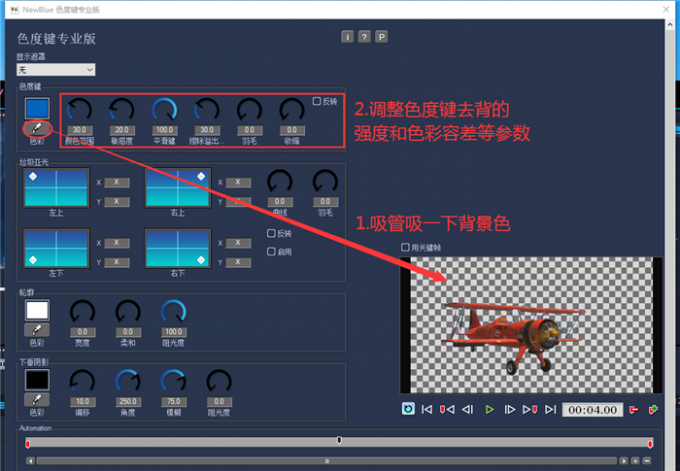The image size is (680, 471).
Task: Pick shadow color with 下垂阴影 eyedropper
Action: coord(37,399)
